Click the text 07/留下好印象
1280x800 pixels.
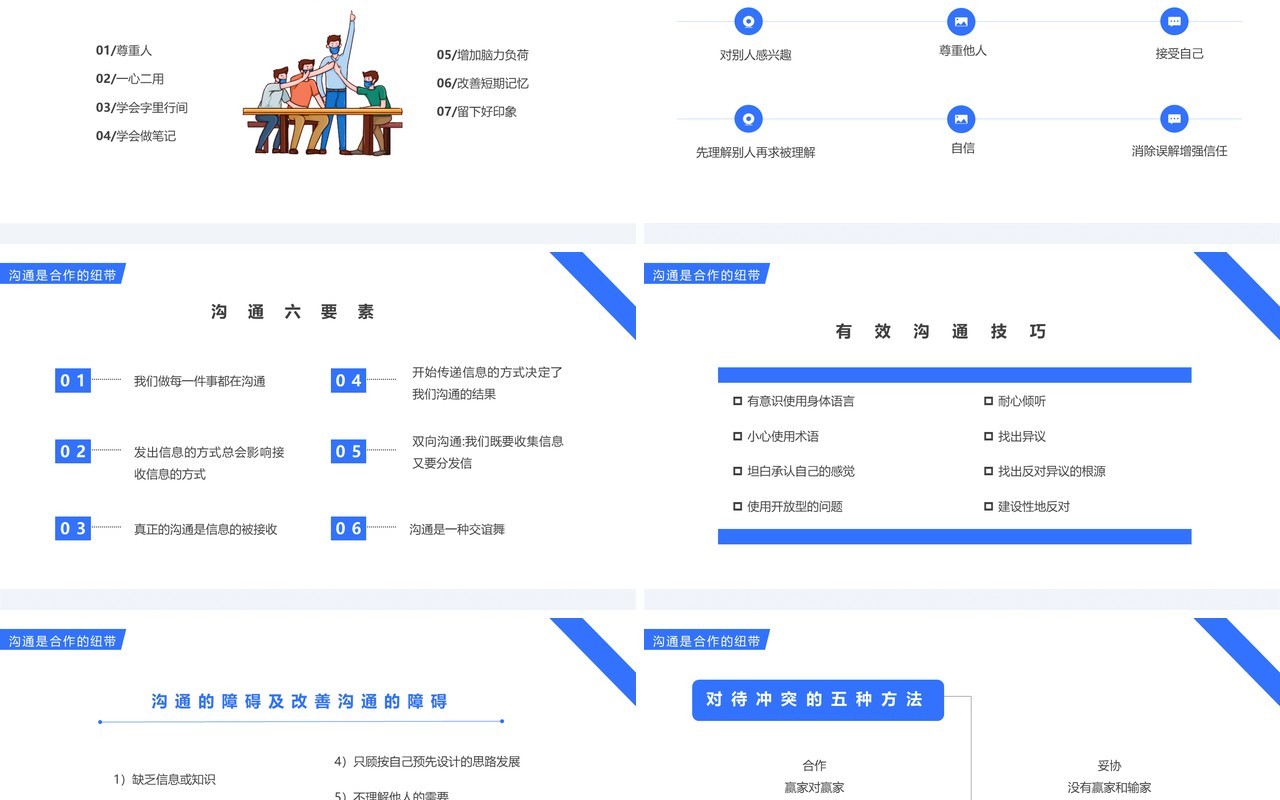477,112
